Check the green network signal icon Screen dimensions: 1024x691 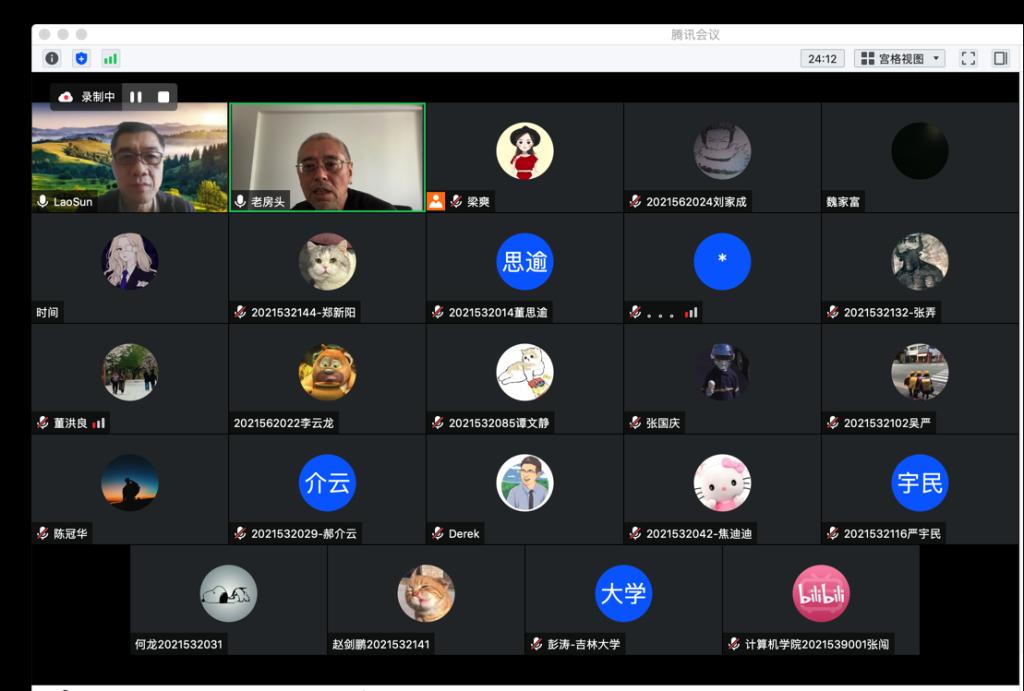(x=110, y=59)
